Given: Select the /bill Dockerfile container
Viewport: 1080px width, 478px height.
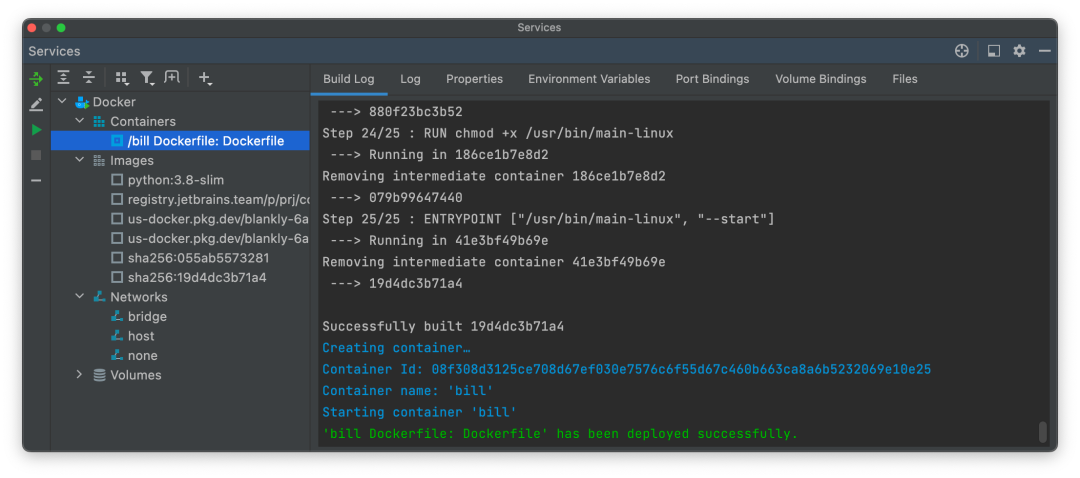Looking at the screenshot, I should click(x=205, y=141).
